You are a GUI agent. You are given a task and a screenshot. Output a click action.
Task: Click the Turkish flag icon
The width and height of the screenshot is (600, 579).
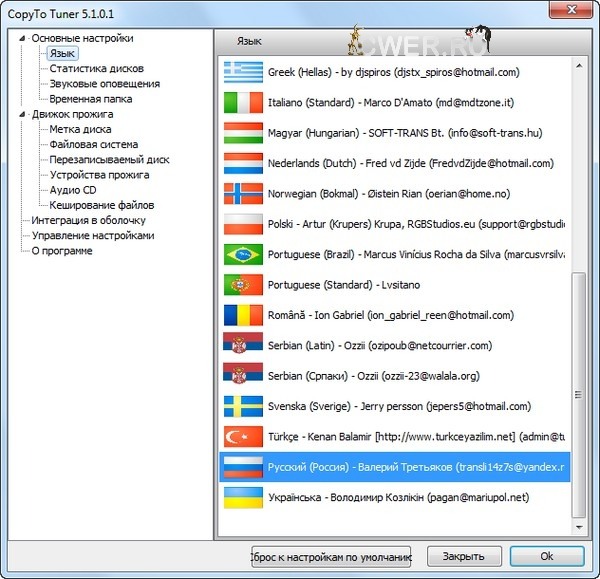[x=241, y=437]
